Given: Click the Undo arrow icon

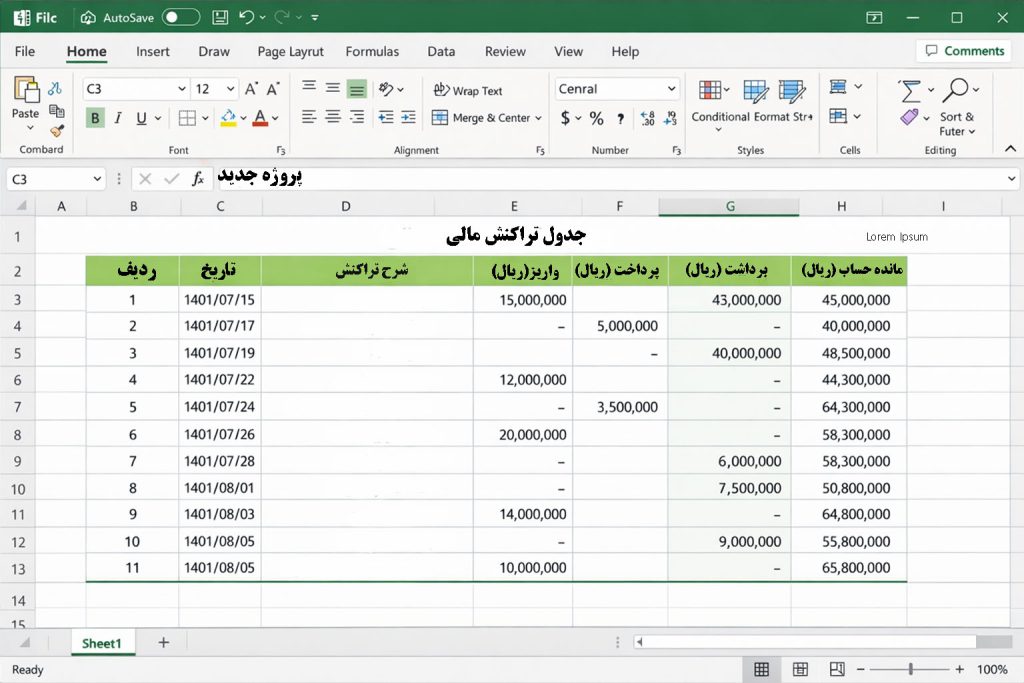Looking at the screenshot, I should (246, 18).
